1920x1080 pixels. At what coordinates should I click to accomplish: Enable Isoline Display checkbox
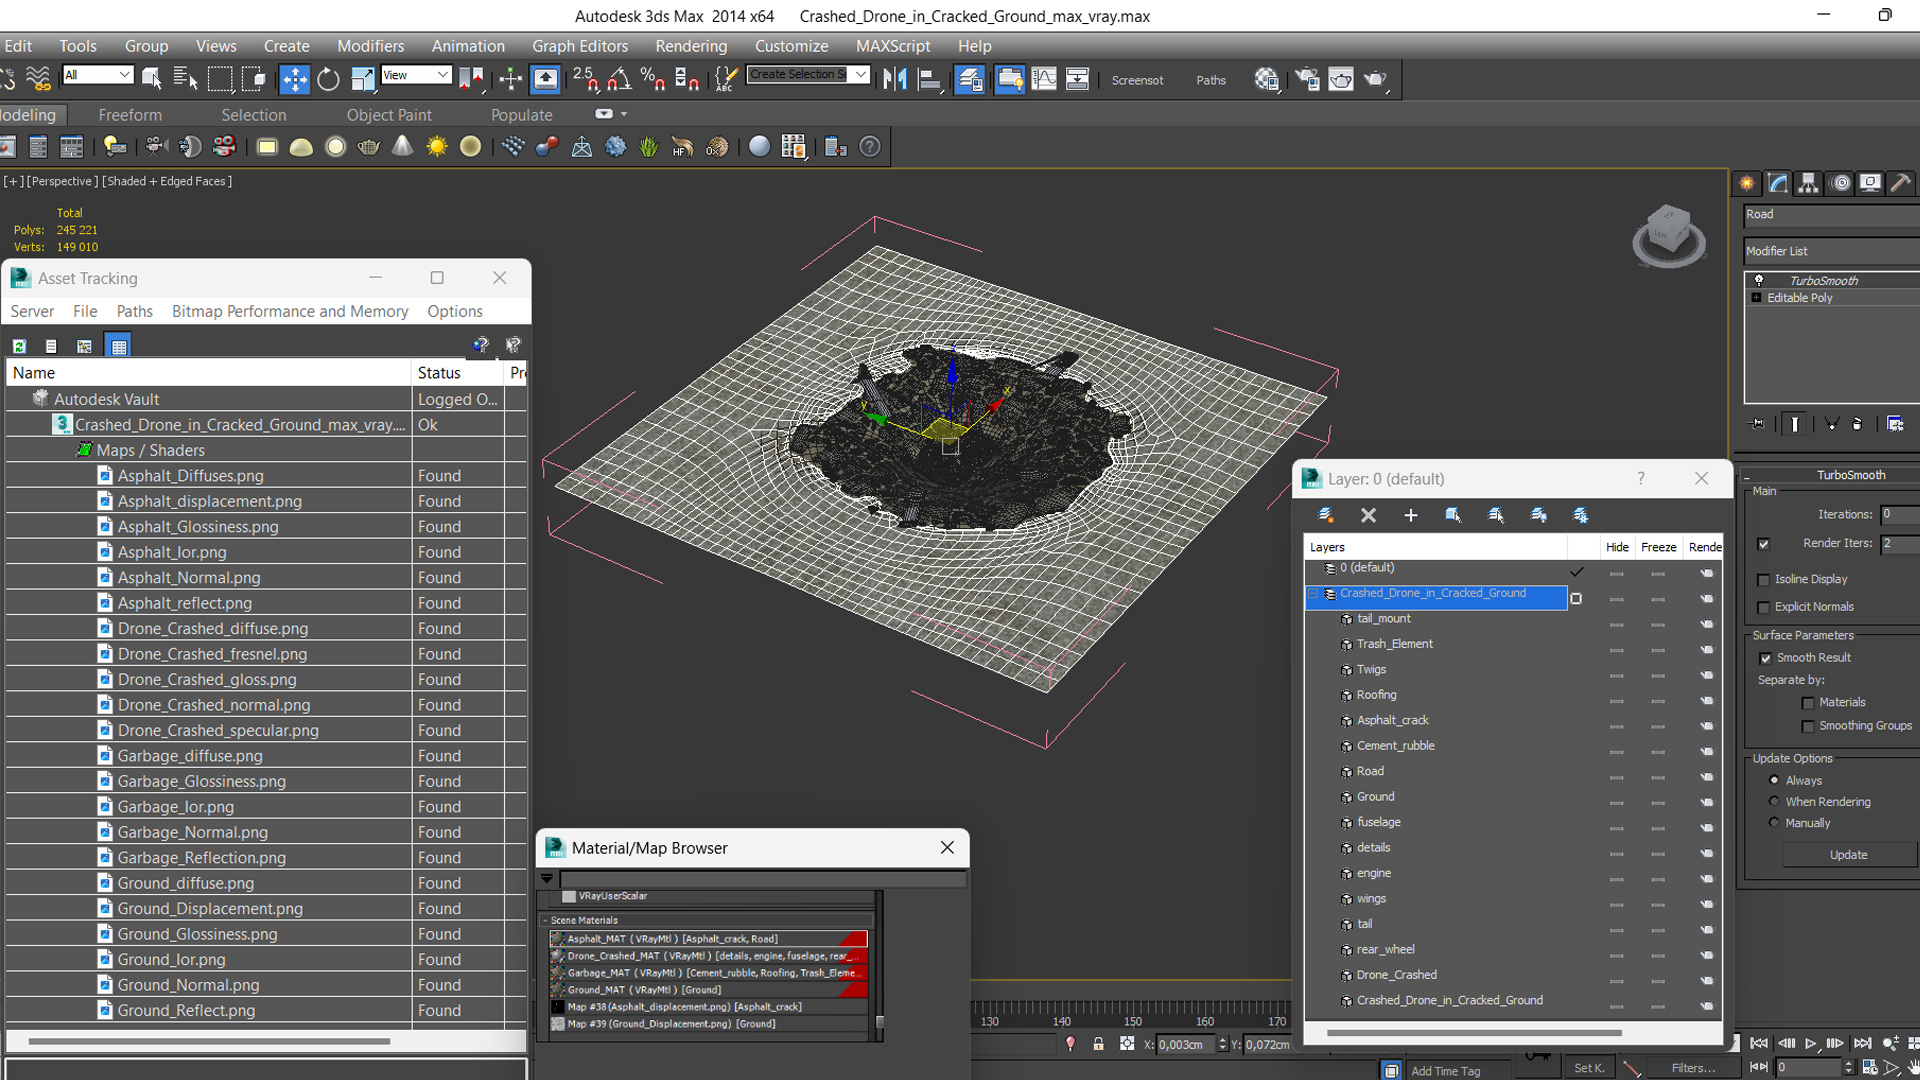[x=1763, y=580]
